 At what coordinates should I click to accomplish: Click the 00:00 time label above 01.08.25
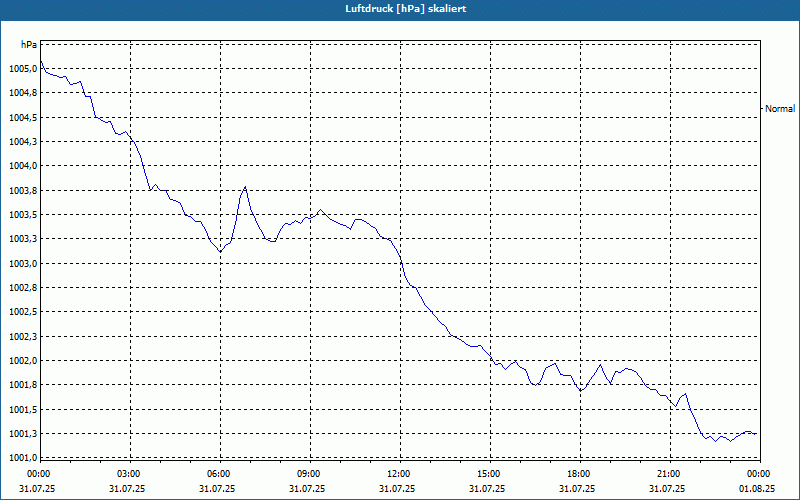(759, 474)
